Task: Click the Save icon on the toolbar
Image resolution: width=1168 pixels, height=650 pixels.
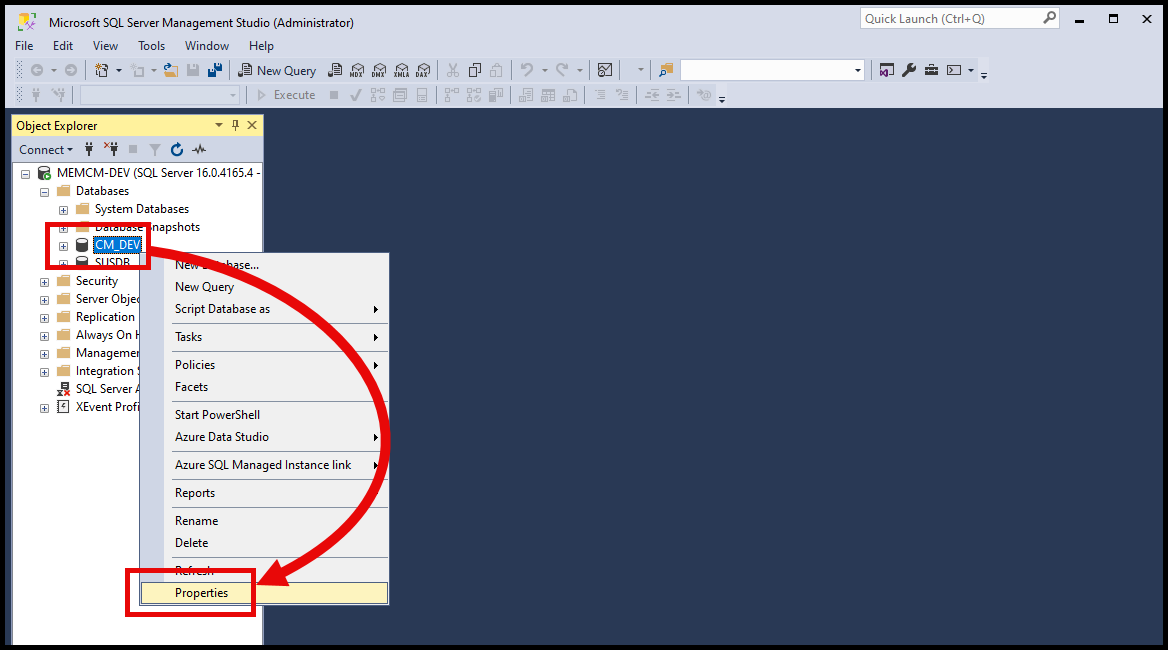Action: (x=191, y=70)
